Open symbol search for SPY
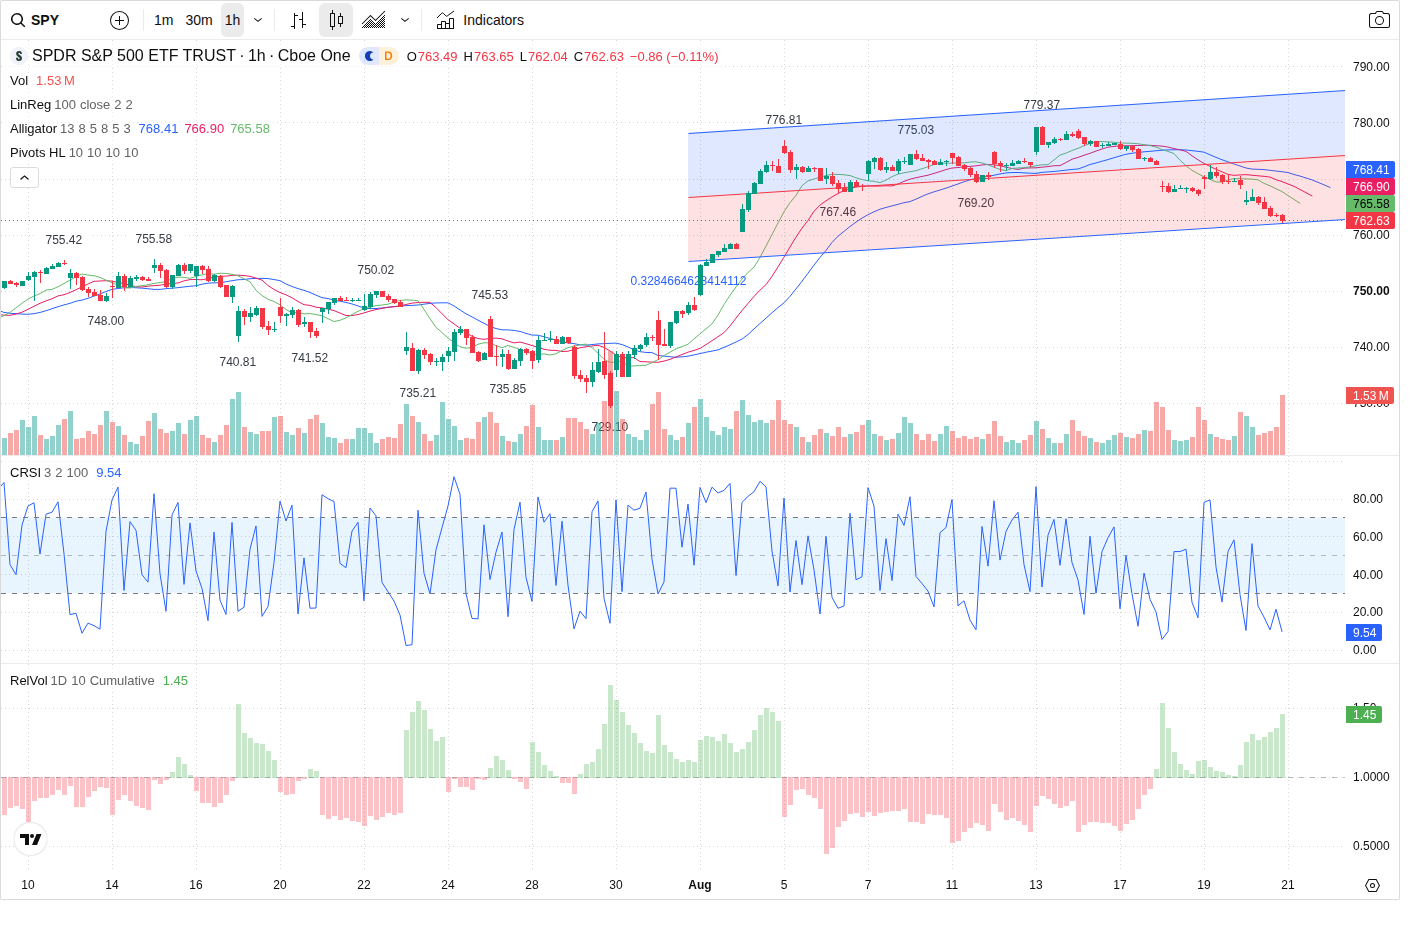 click(36, 20)
